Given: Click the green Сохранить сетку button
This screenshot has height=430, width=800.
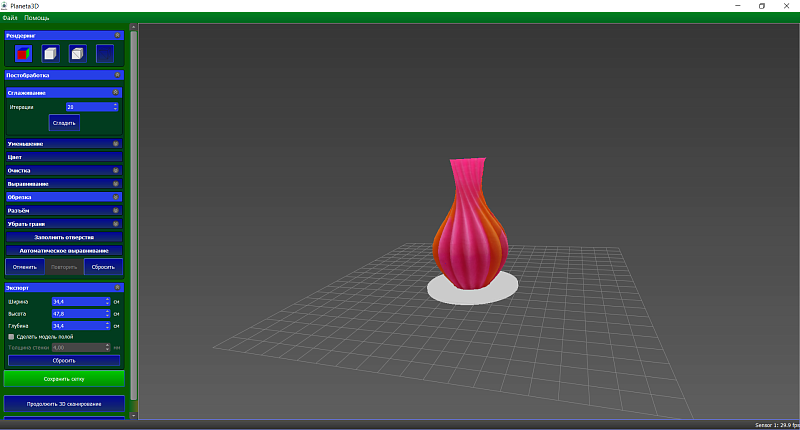Looking at the screenshot, I should click(x=64, y=379).
